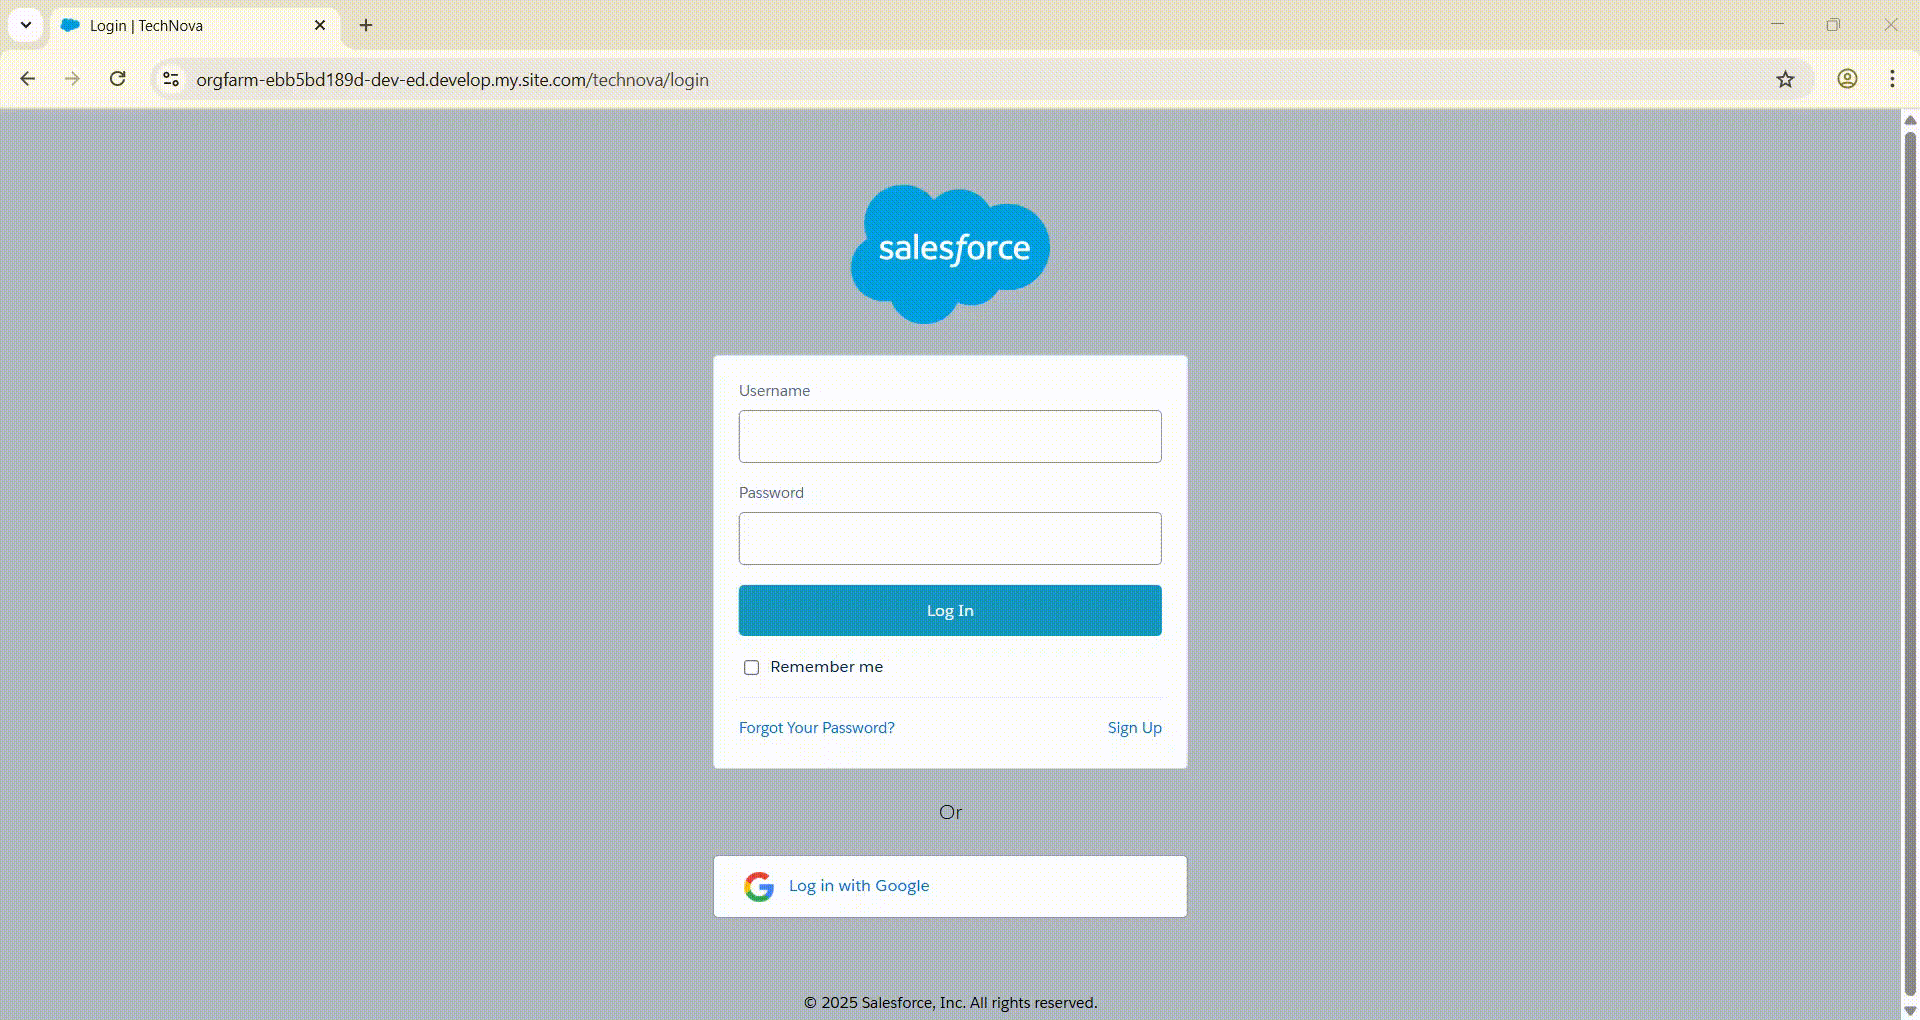Expand the tab search dropdown
This screenshot has width=1920, height=1020.
coord(26,26)
